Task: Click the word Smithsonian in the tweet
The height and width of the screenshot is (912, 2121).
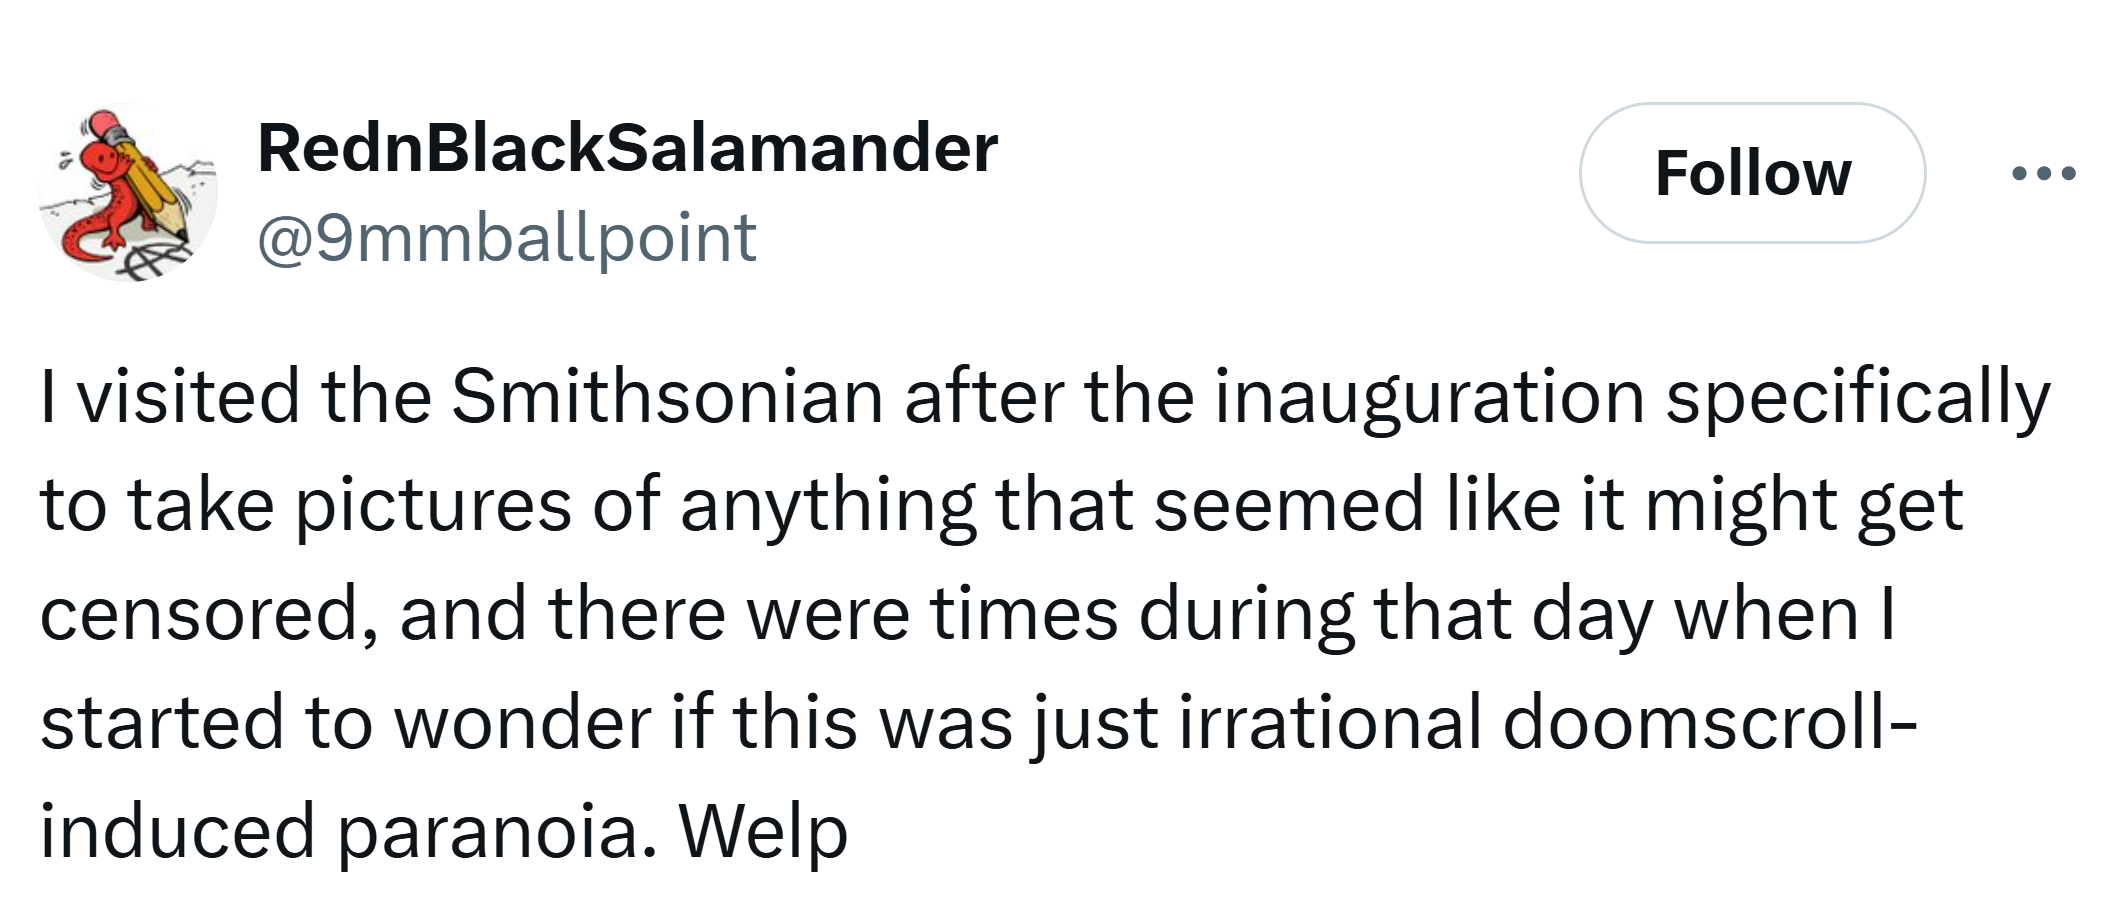Action: pyautogui.click(x=667, y=396)
